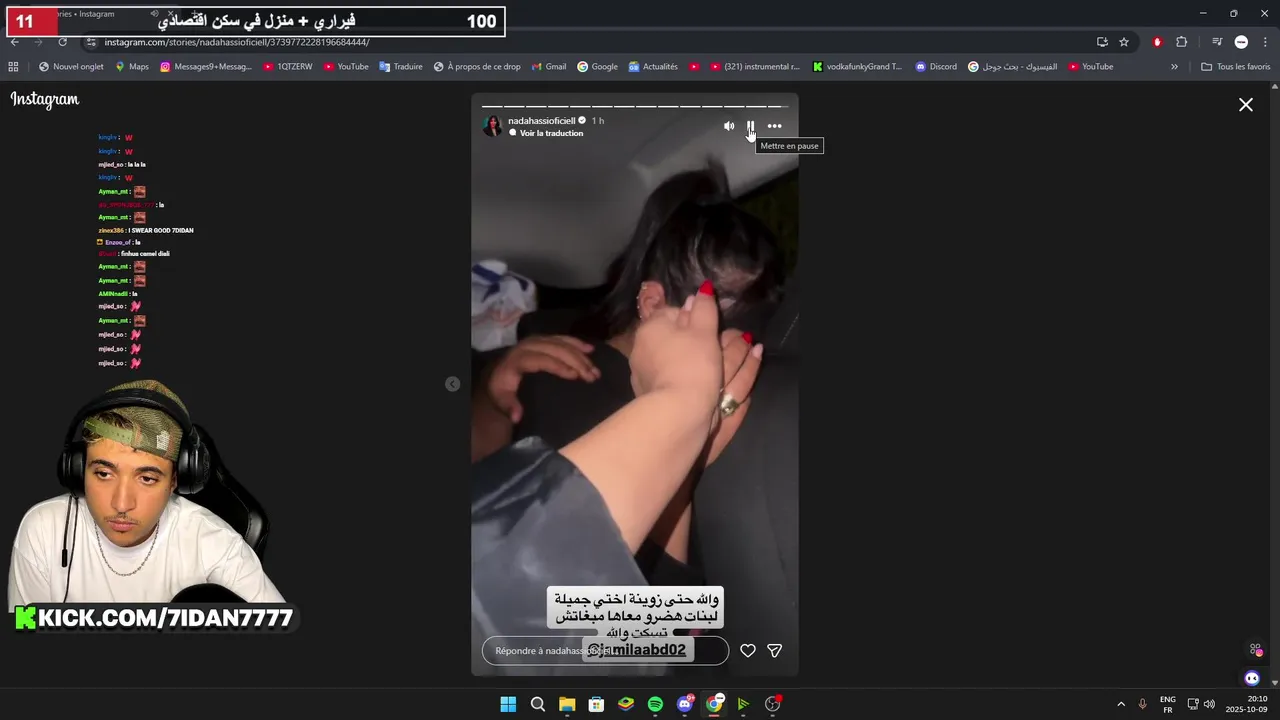
Task: Open OBS Studio from taskbar
Action: (x=773, y=704)
